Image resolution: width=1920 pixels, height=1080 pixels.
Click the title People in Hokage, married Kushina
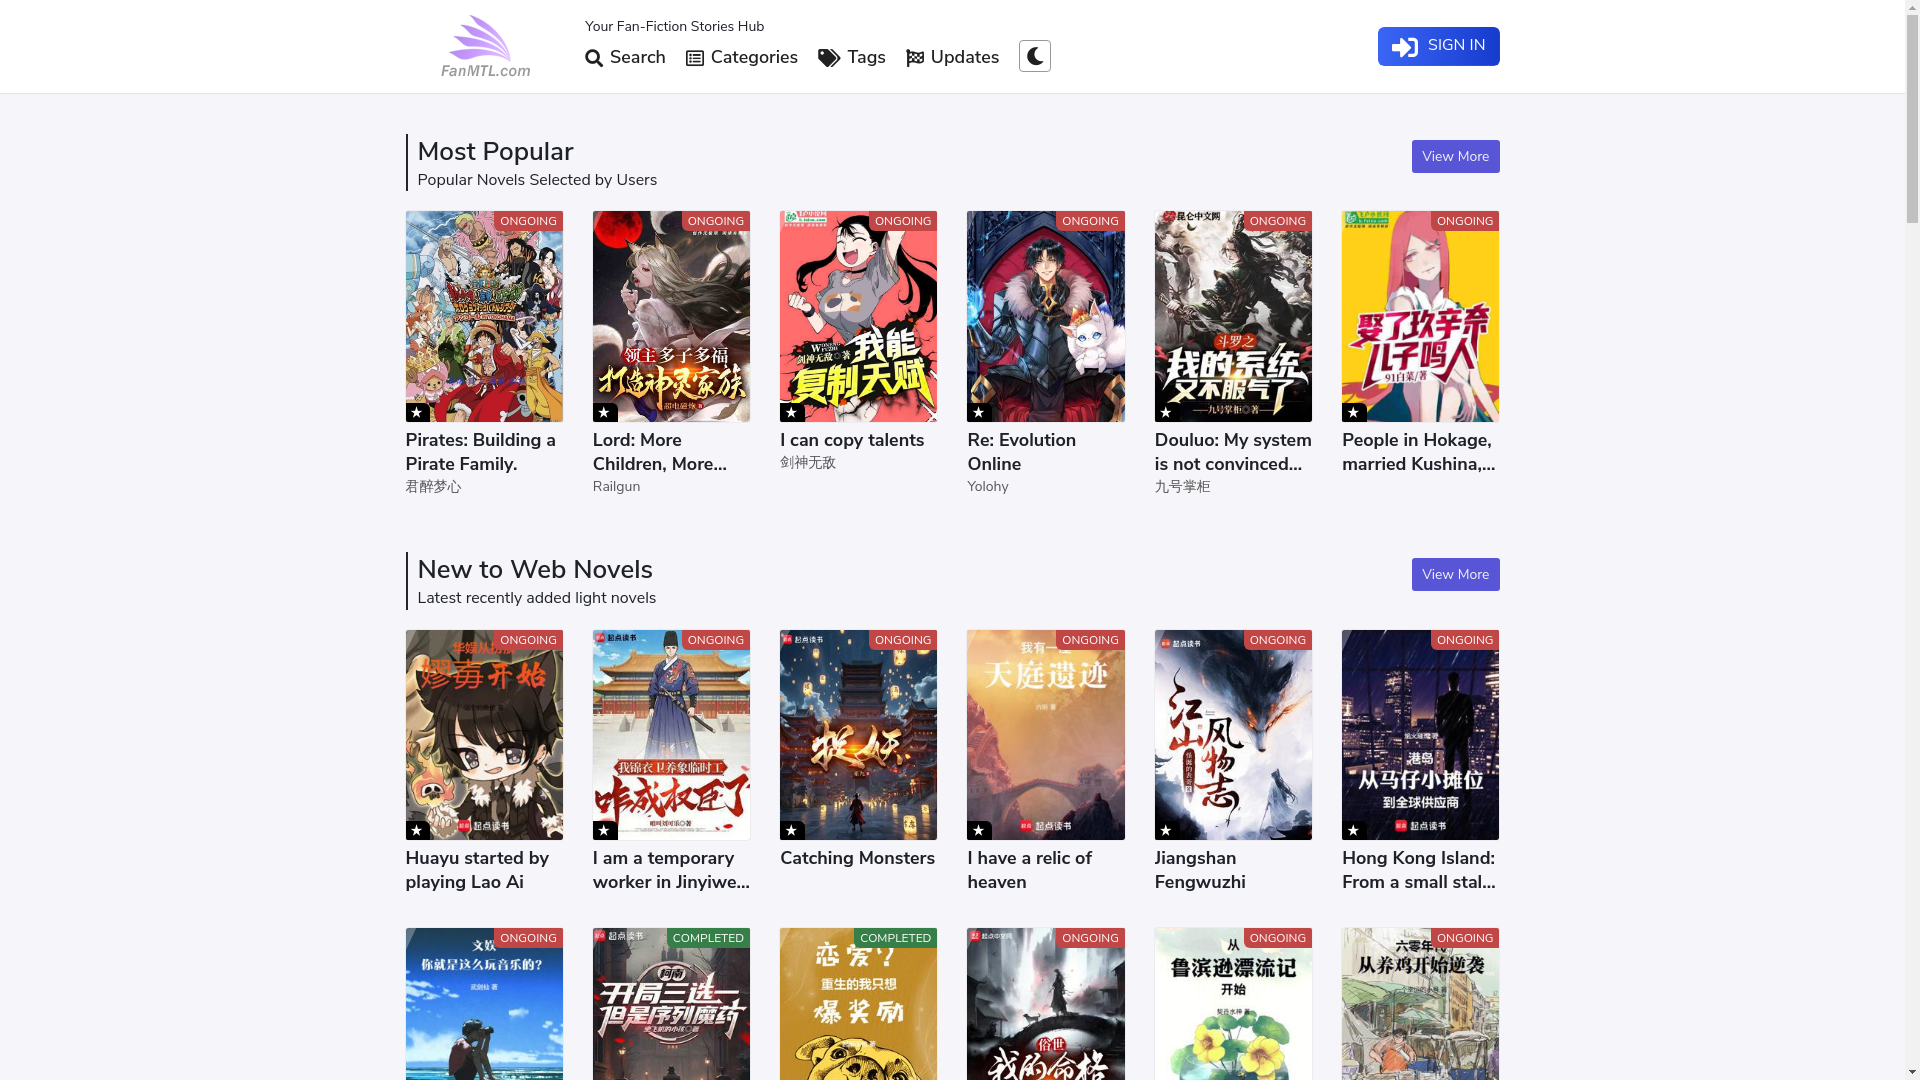[1418, 452]
